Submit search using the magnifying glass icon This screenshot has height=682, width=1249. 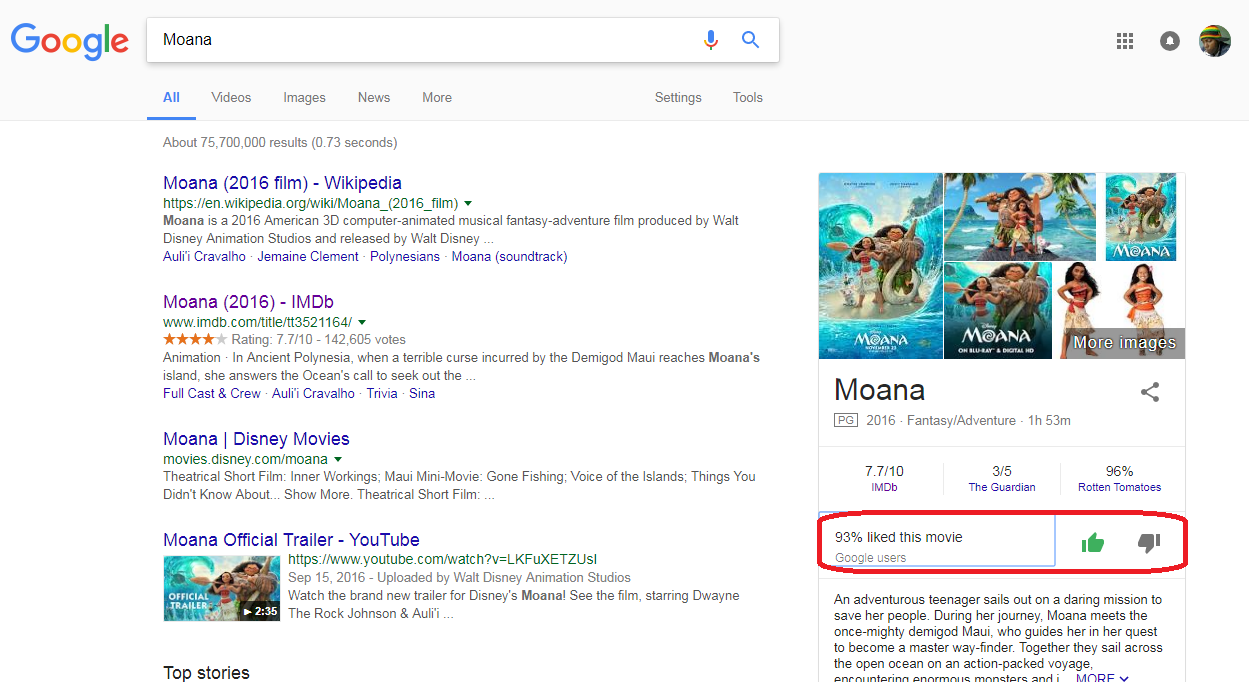750,40
